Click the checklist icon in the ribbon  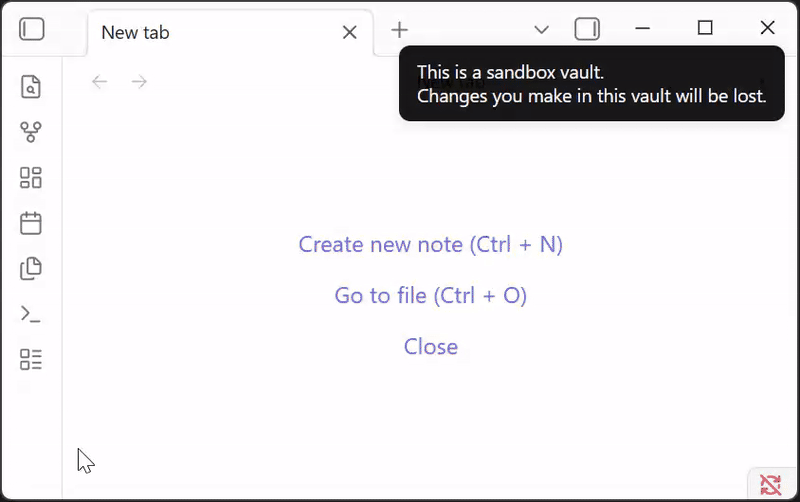31,359
